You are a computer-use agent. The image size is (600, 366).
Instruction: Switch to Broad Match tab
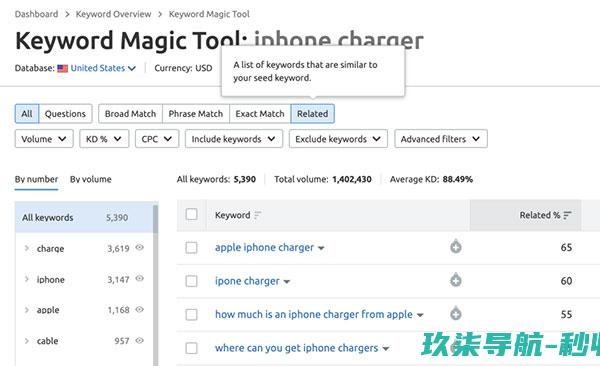coord(130,114)
